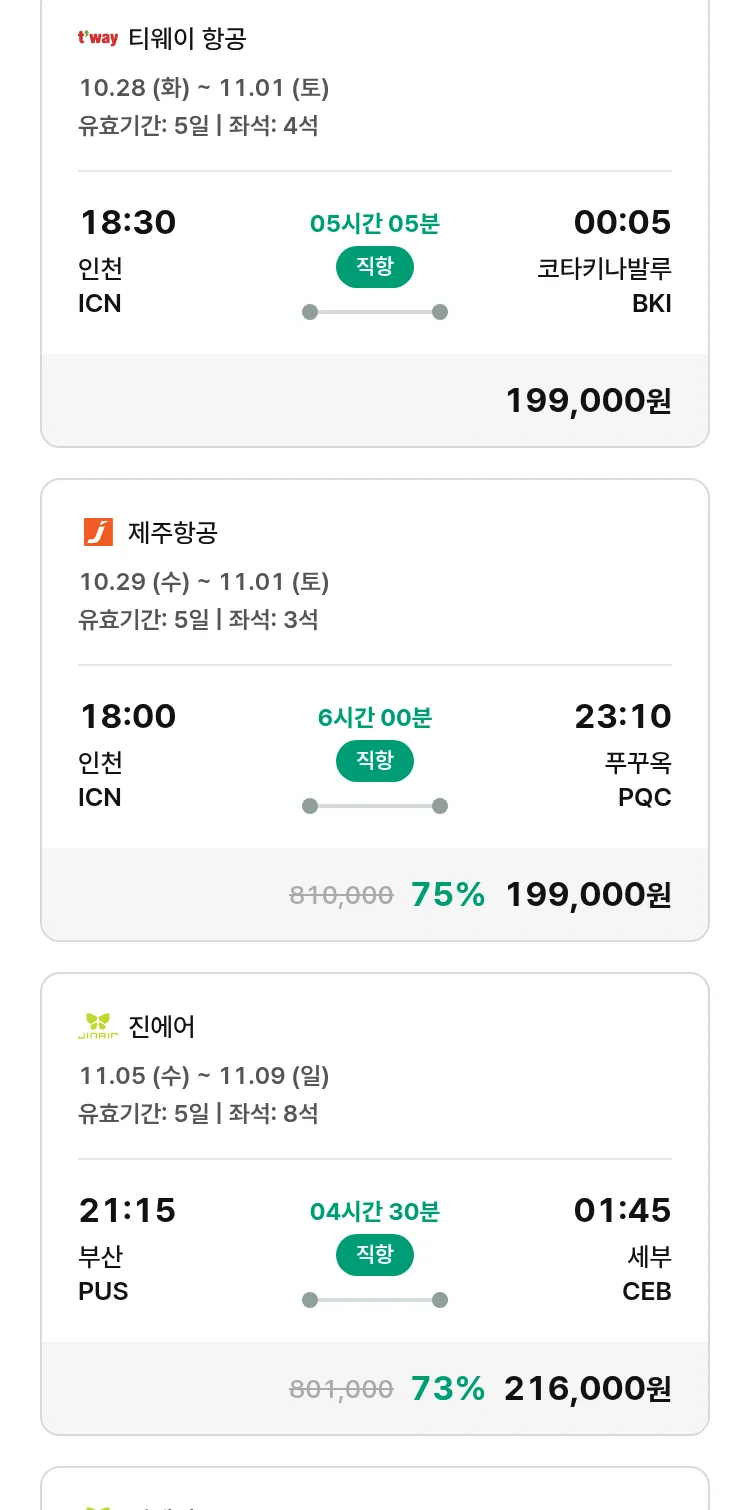
Task: Click the 199,000원 price next to 75%
Action: (x=588, y=895)
